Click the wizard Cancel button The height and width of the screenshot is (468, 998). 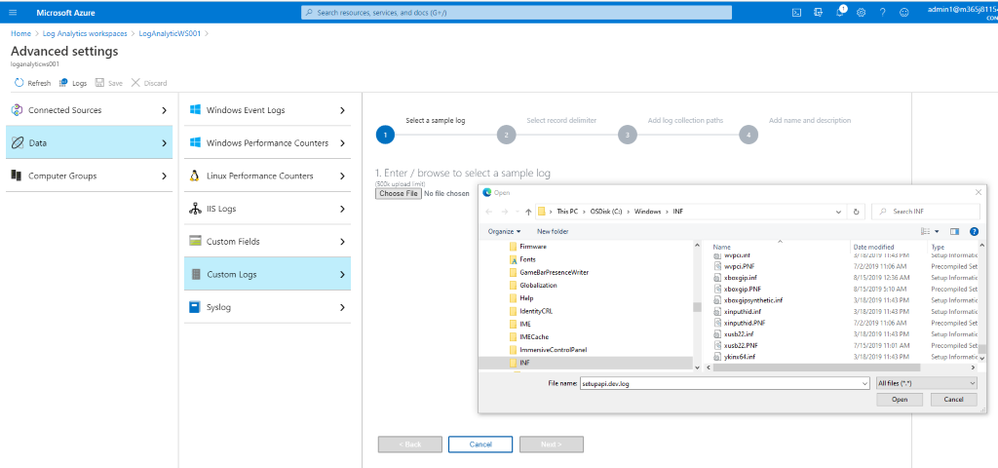point(481,444)
